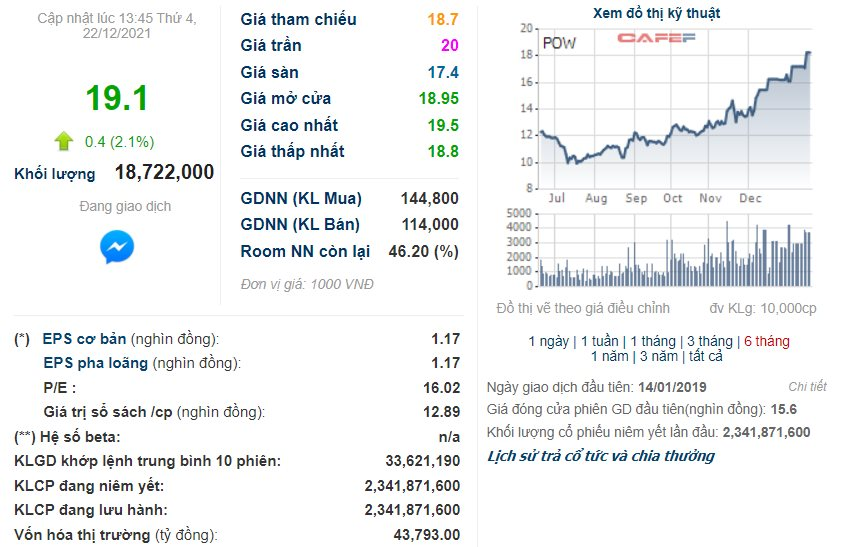Image resolution: width=841 pixels, height=547 pixels.
Task: Select the '1 tuần' chart range
Action: 599,341
